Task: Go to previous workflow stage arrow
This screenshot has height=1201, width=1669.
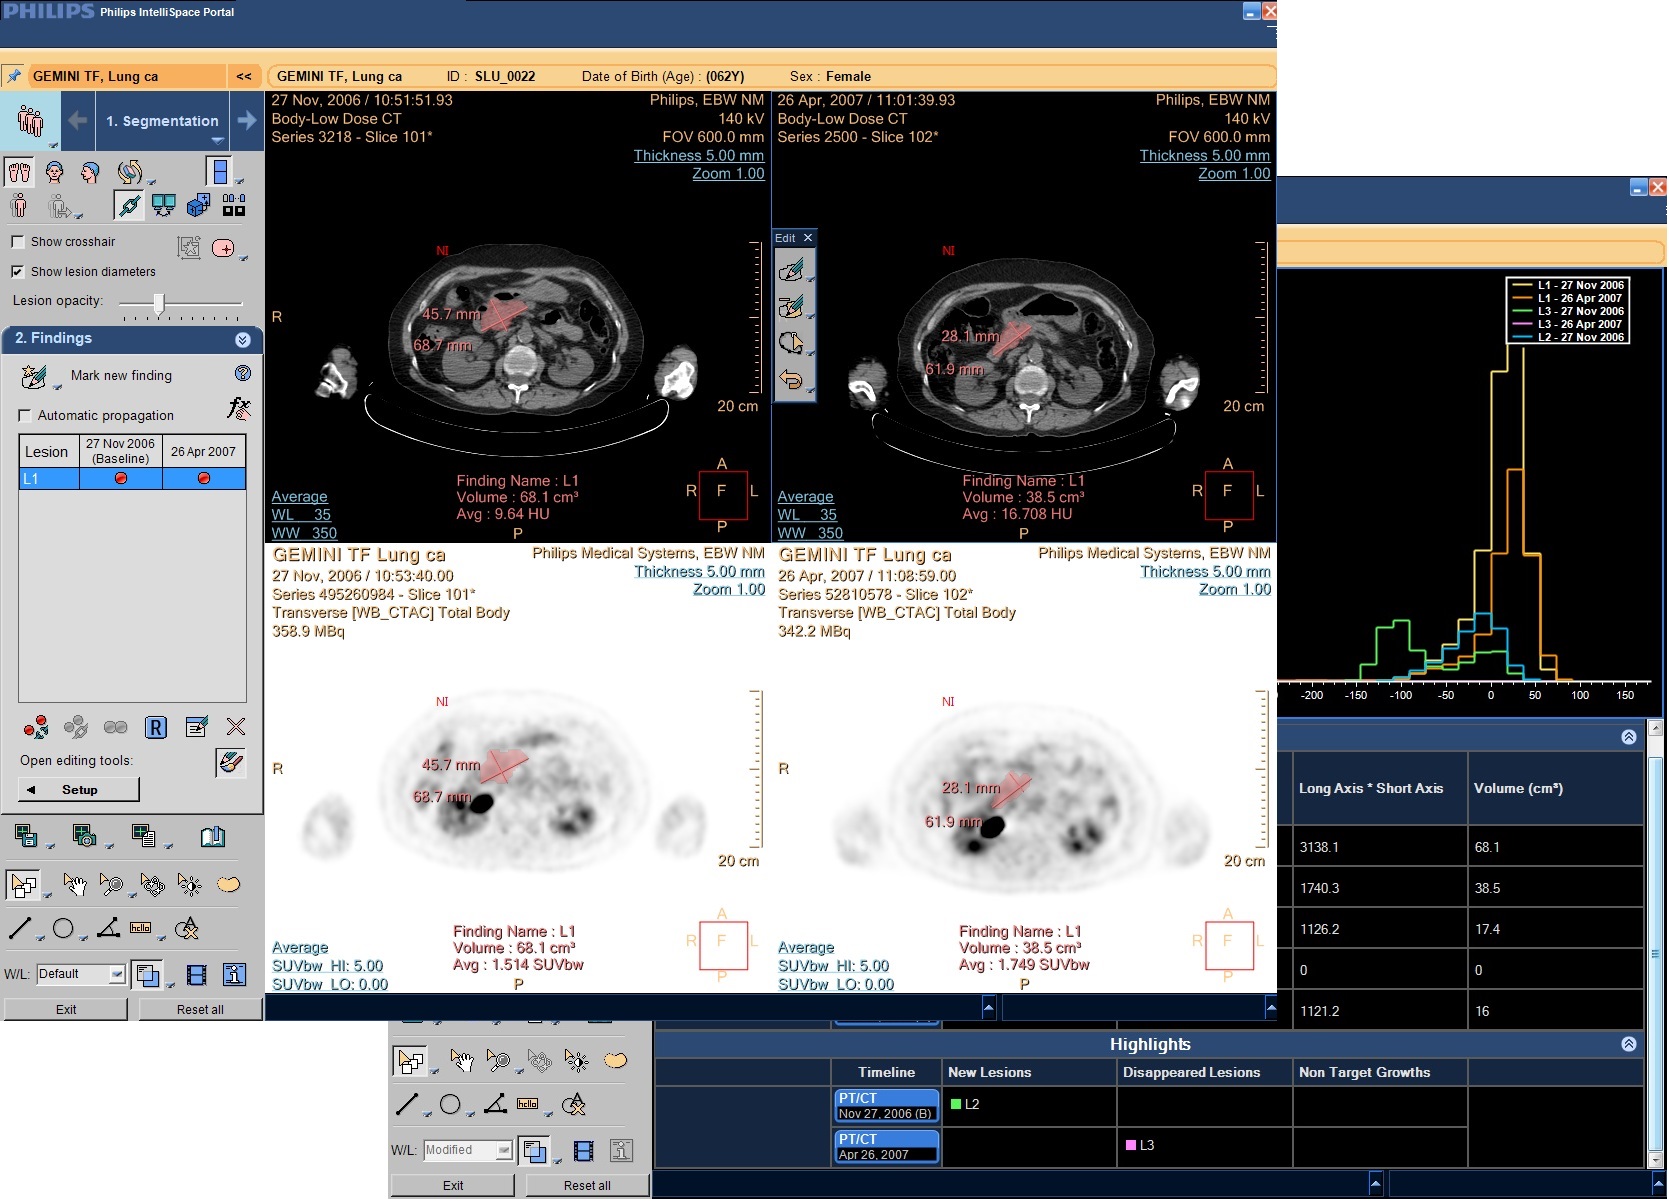Action: (x=78, y=121)
